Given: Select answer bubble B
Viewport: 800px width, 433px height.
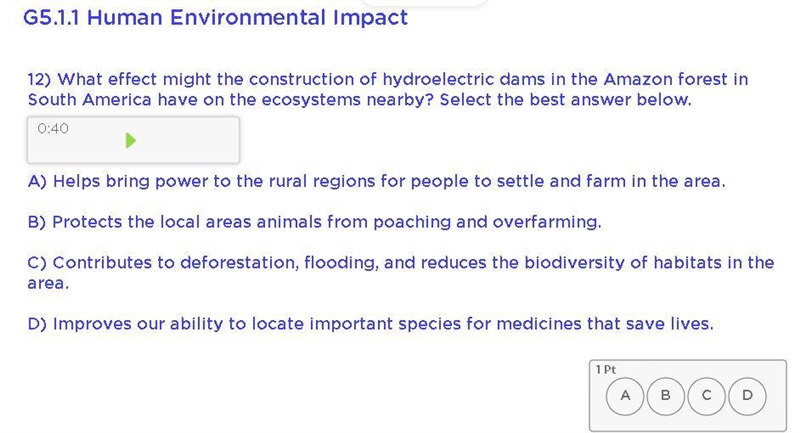Looking at the screenshot, I should pyautogui.click(x=666, y=396).
